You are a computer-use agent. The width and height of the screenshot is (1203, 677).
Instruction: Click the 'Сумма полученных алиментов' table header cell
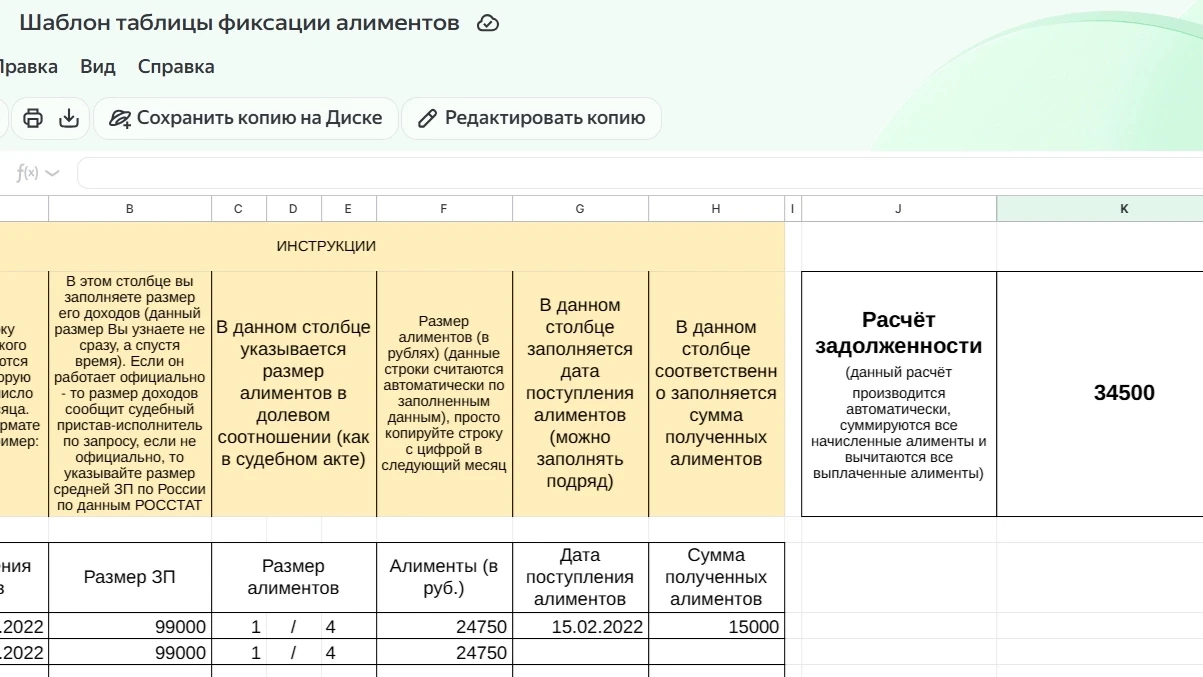[x=717, y=577]
